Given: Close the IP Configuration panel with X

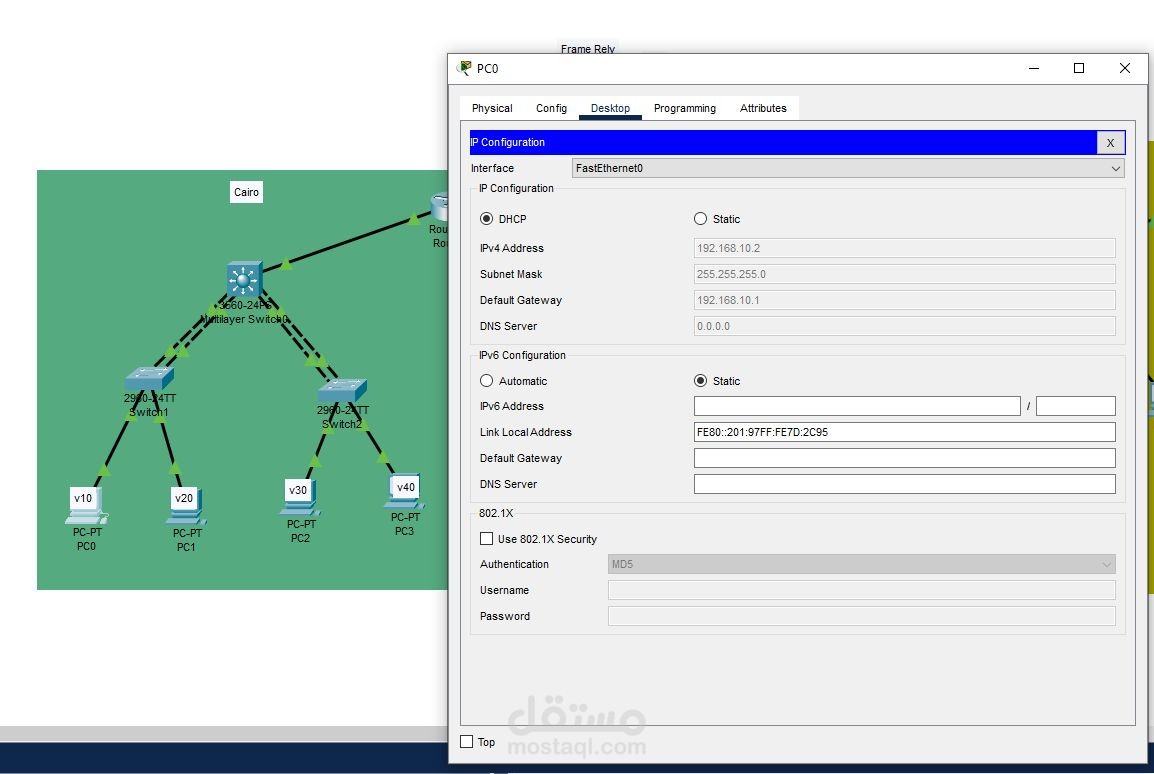Looking at the screenshot, I should coord(1111,143).
